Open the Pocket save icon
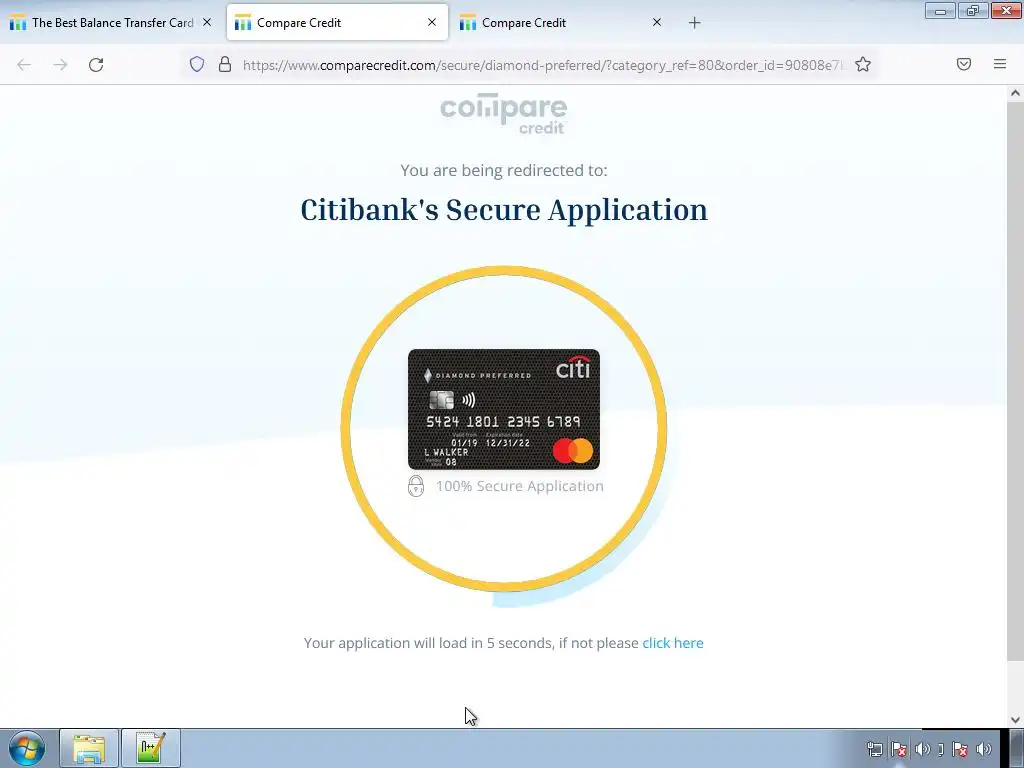The height and width of the screenshot is (768, 1024). 963,64
